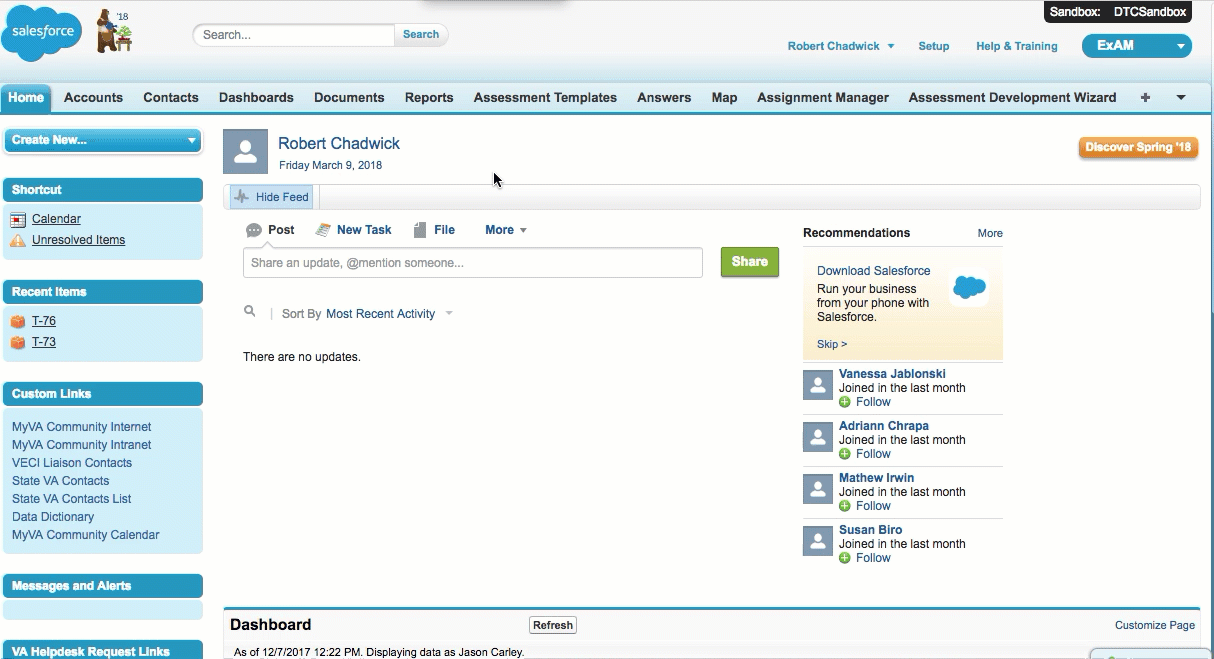This screenshot has width=1214, height=659.
Task: Click the Calendar icon in Shortcut
Action: point(18,219)
